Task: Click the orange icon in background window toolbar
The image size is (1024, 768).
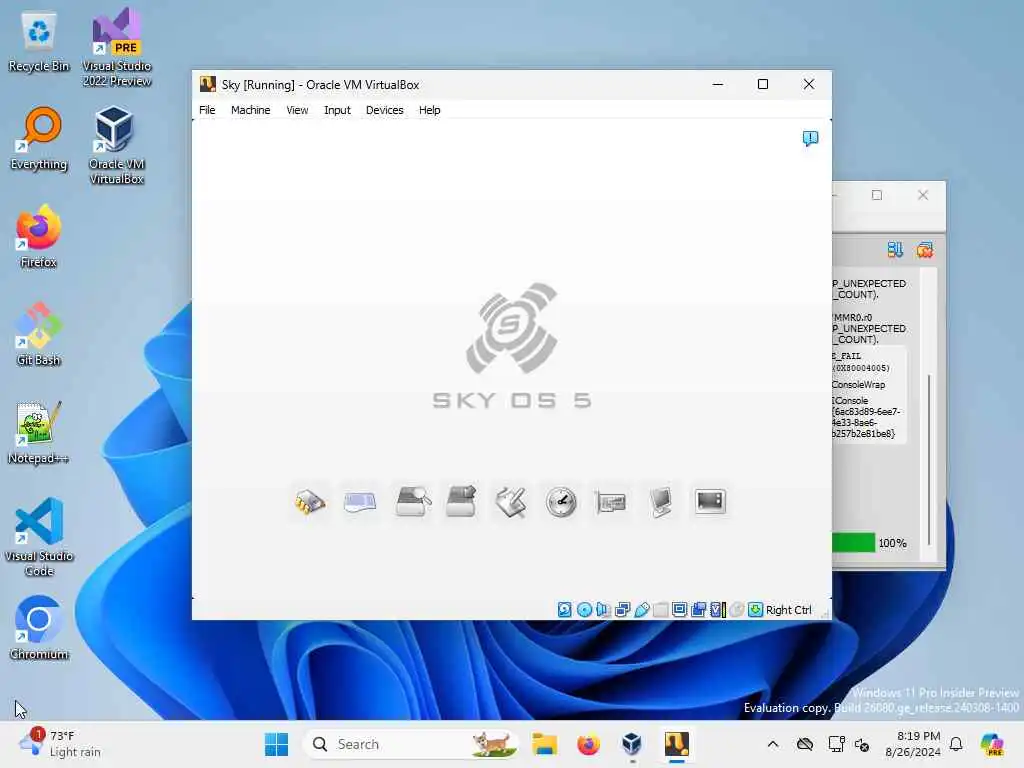Action: pyautogui.click(x=925, y=249)
